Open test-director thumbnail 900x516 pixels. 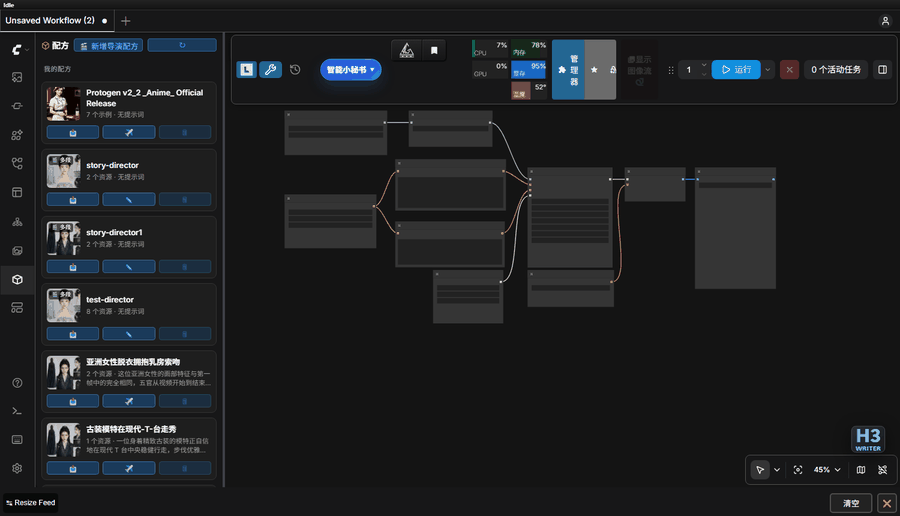[63, 305]
